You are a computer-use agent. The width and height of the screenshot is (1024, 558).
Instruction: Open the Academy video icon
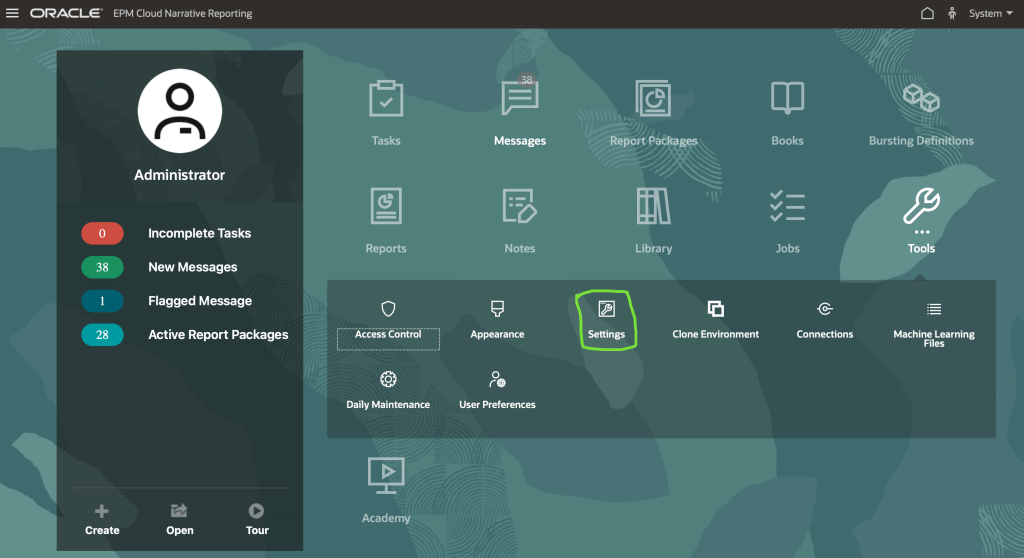point(386,474)
